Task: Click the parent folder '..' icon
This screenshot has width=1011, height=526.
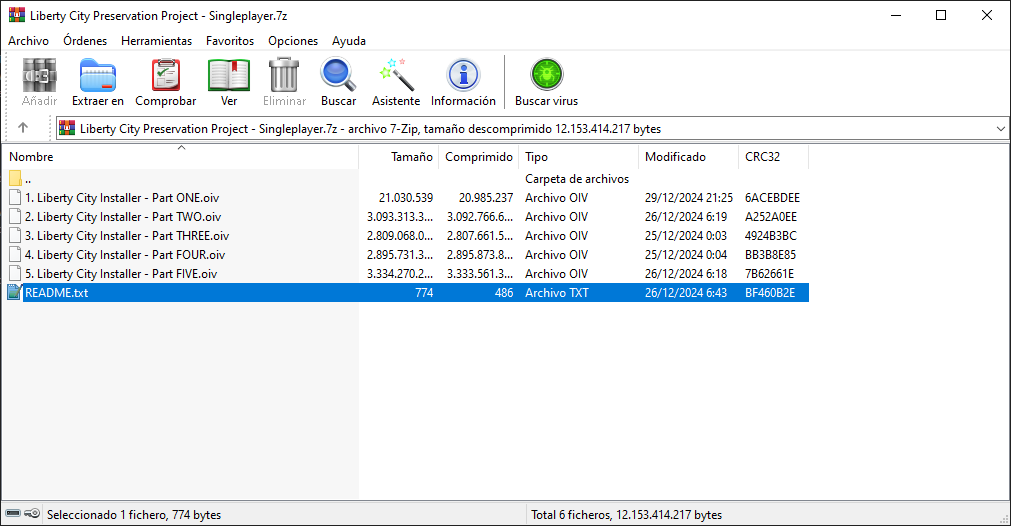Action: click(15, 179)
